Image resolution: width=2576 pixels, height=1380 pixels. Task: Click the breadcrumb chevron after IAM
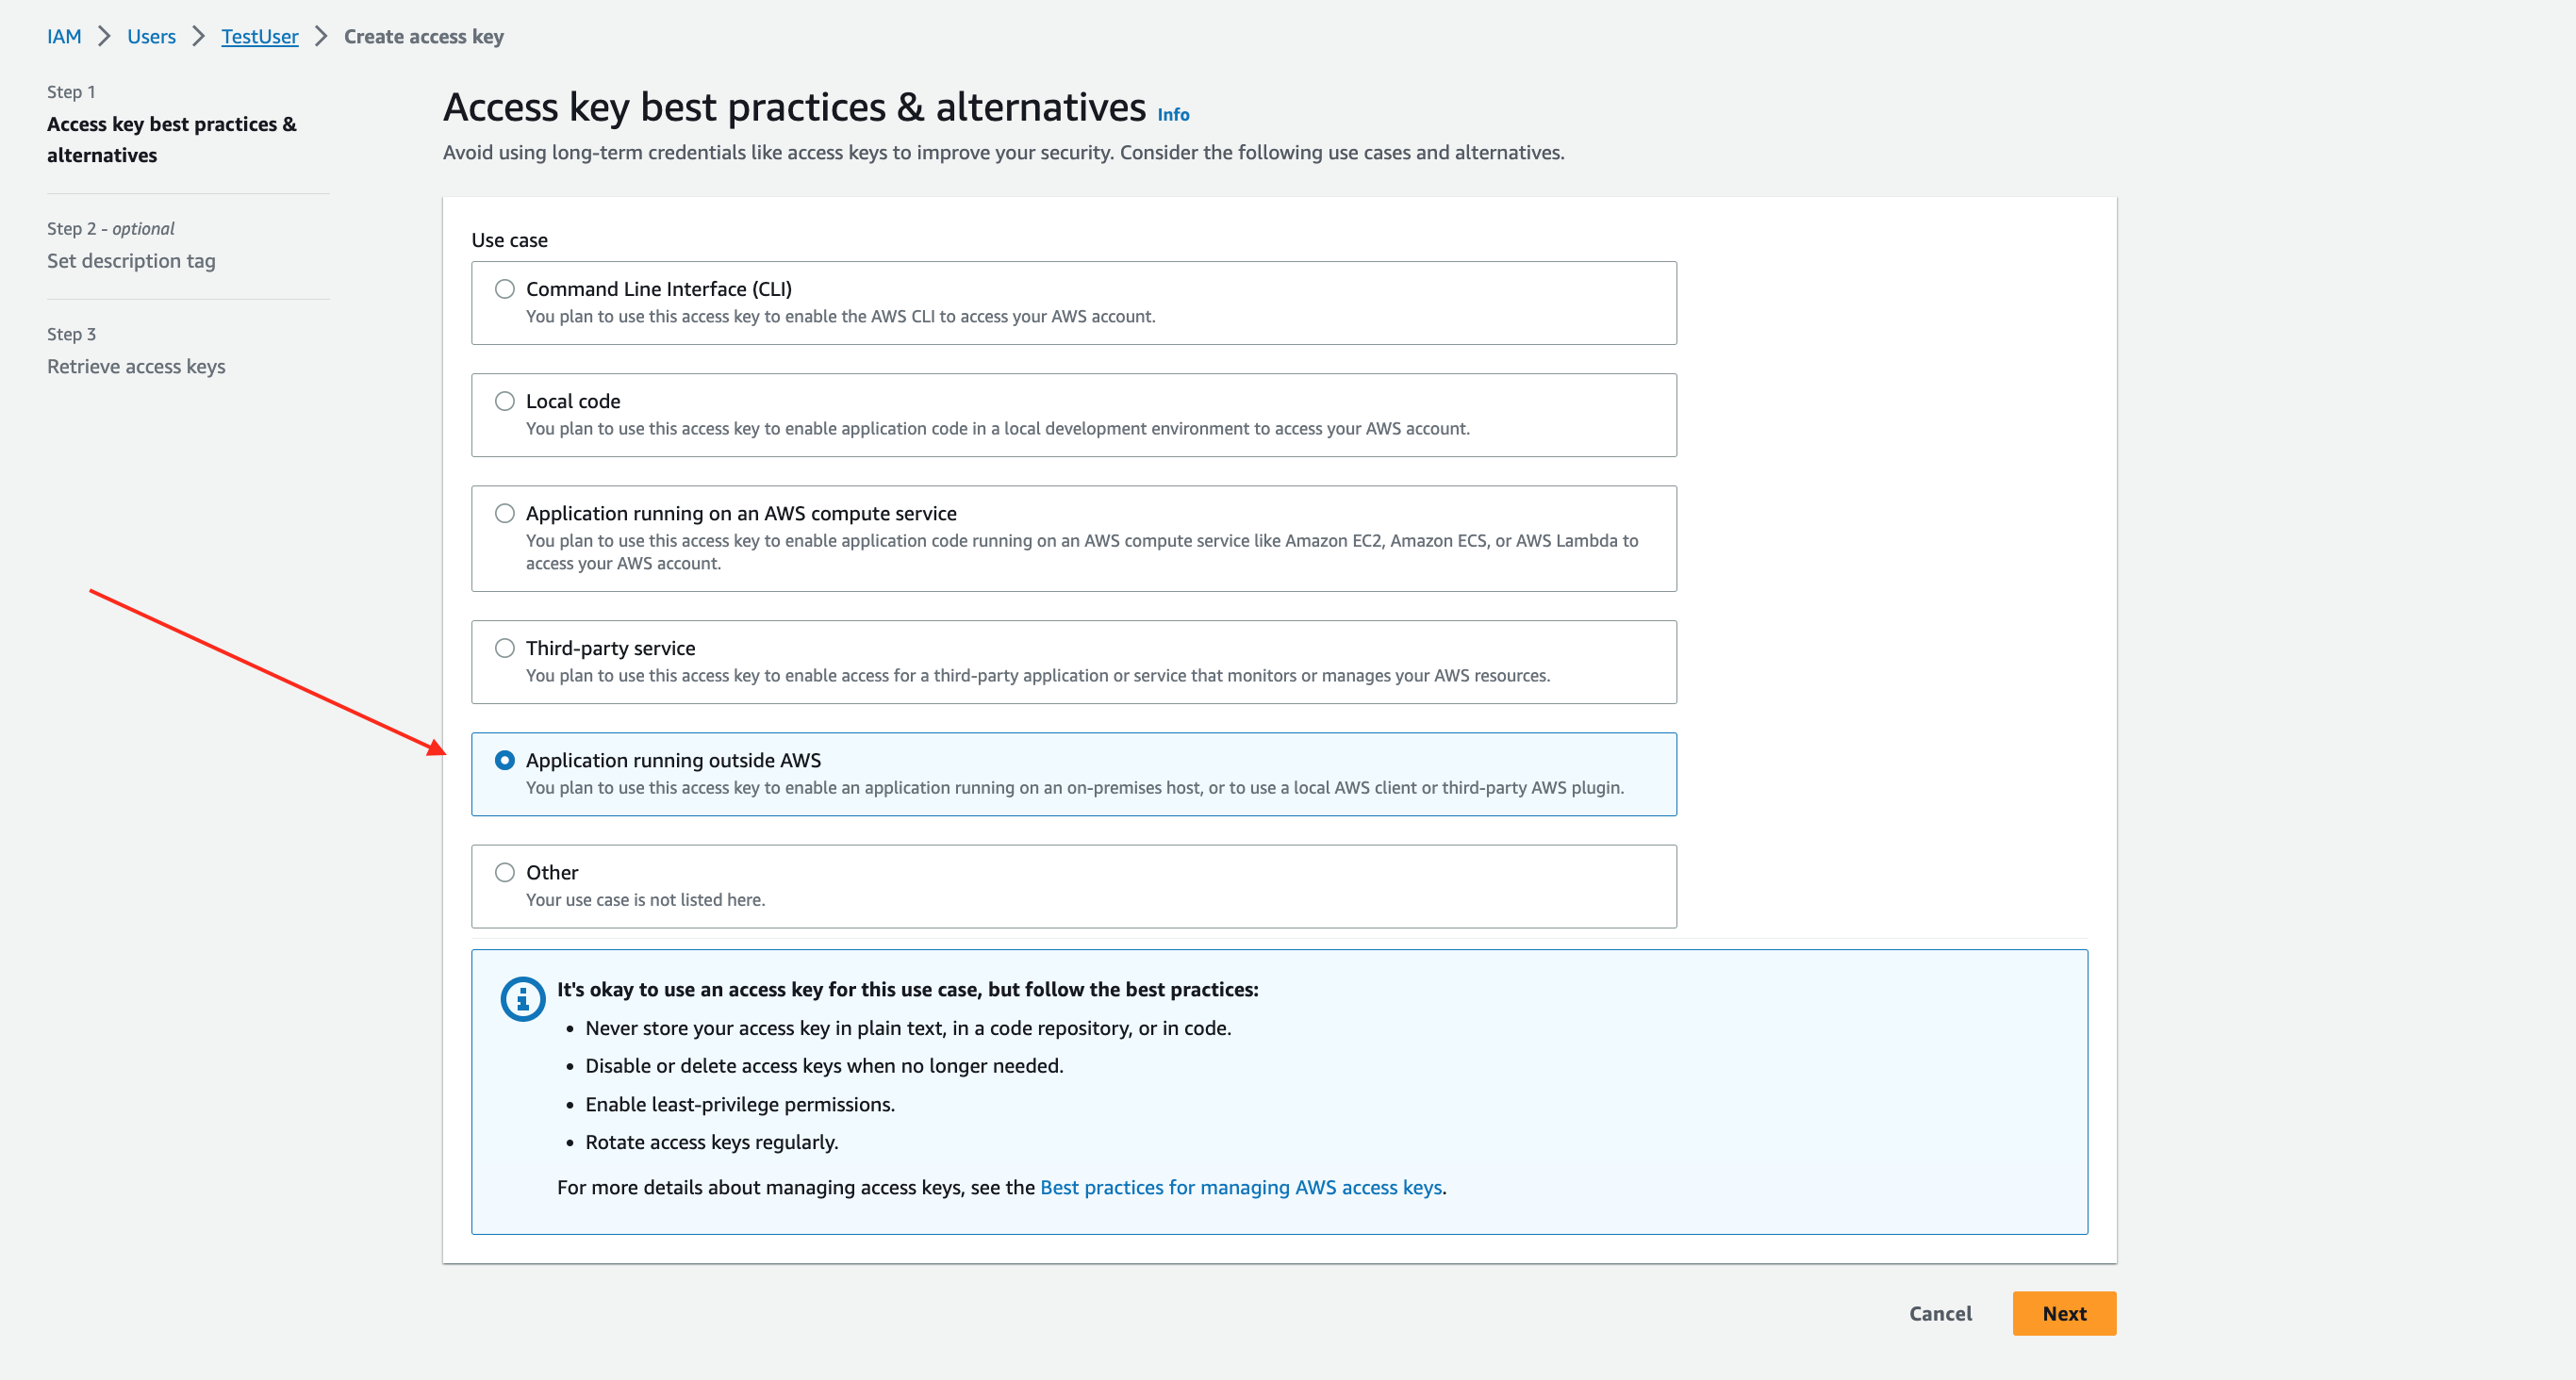(x=104, y=36)
